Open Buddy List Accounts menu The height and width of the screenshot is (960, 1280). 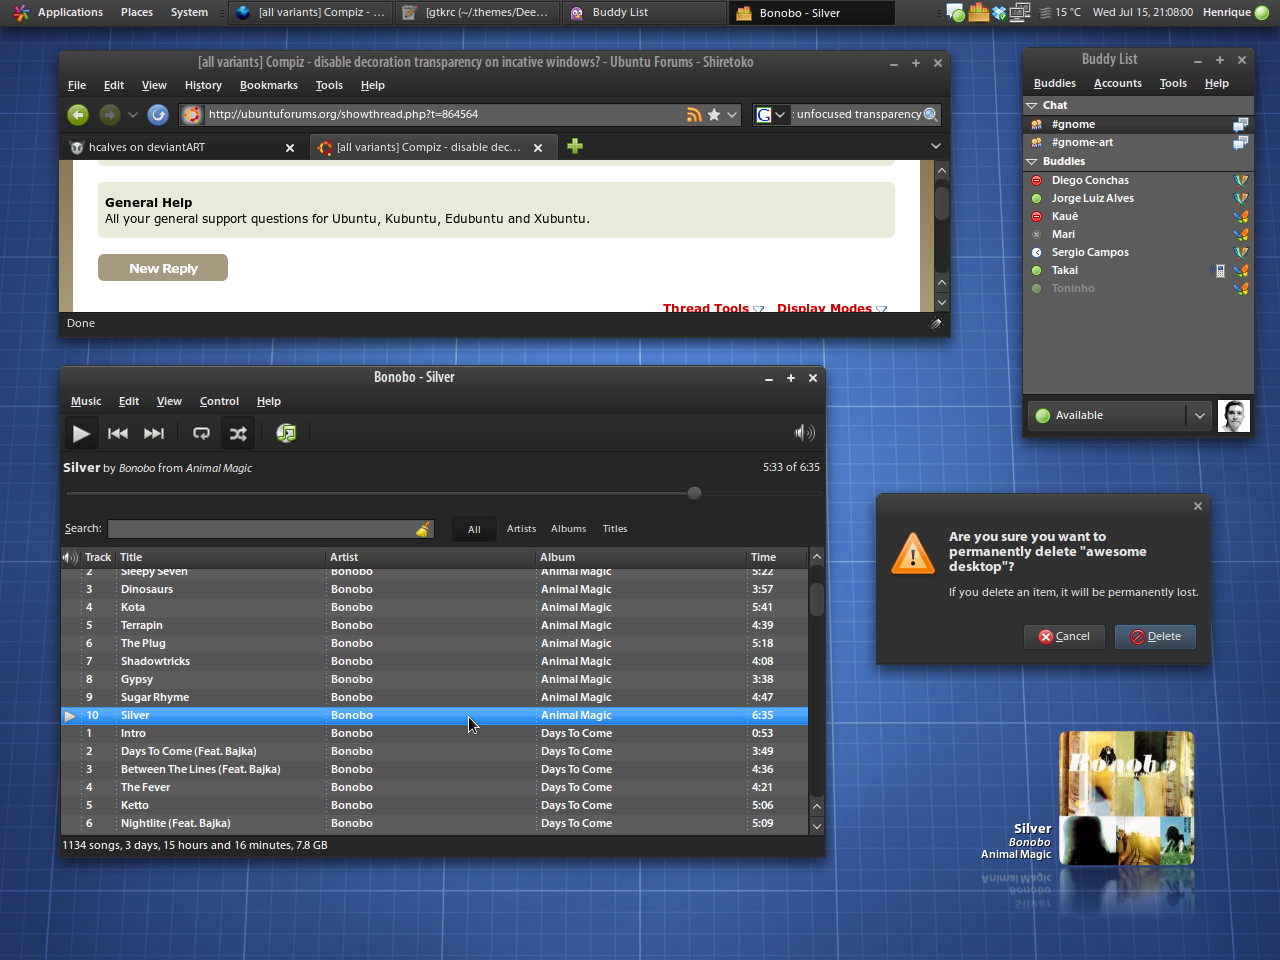[1118, 83]
